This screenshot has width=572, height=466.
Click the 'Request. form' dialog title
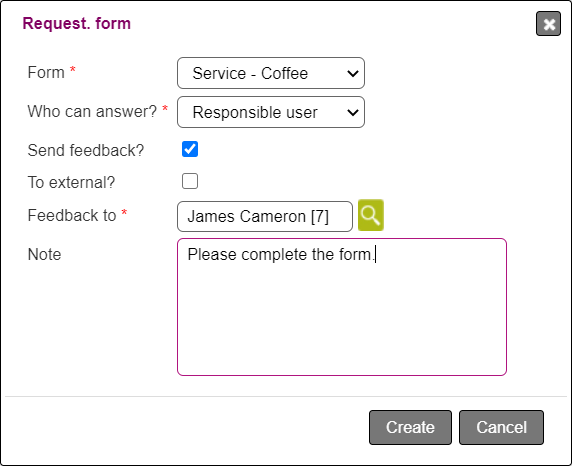click(77, 23)
